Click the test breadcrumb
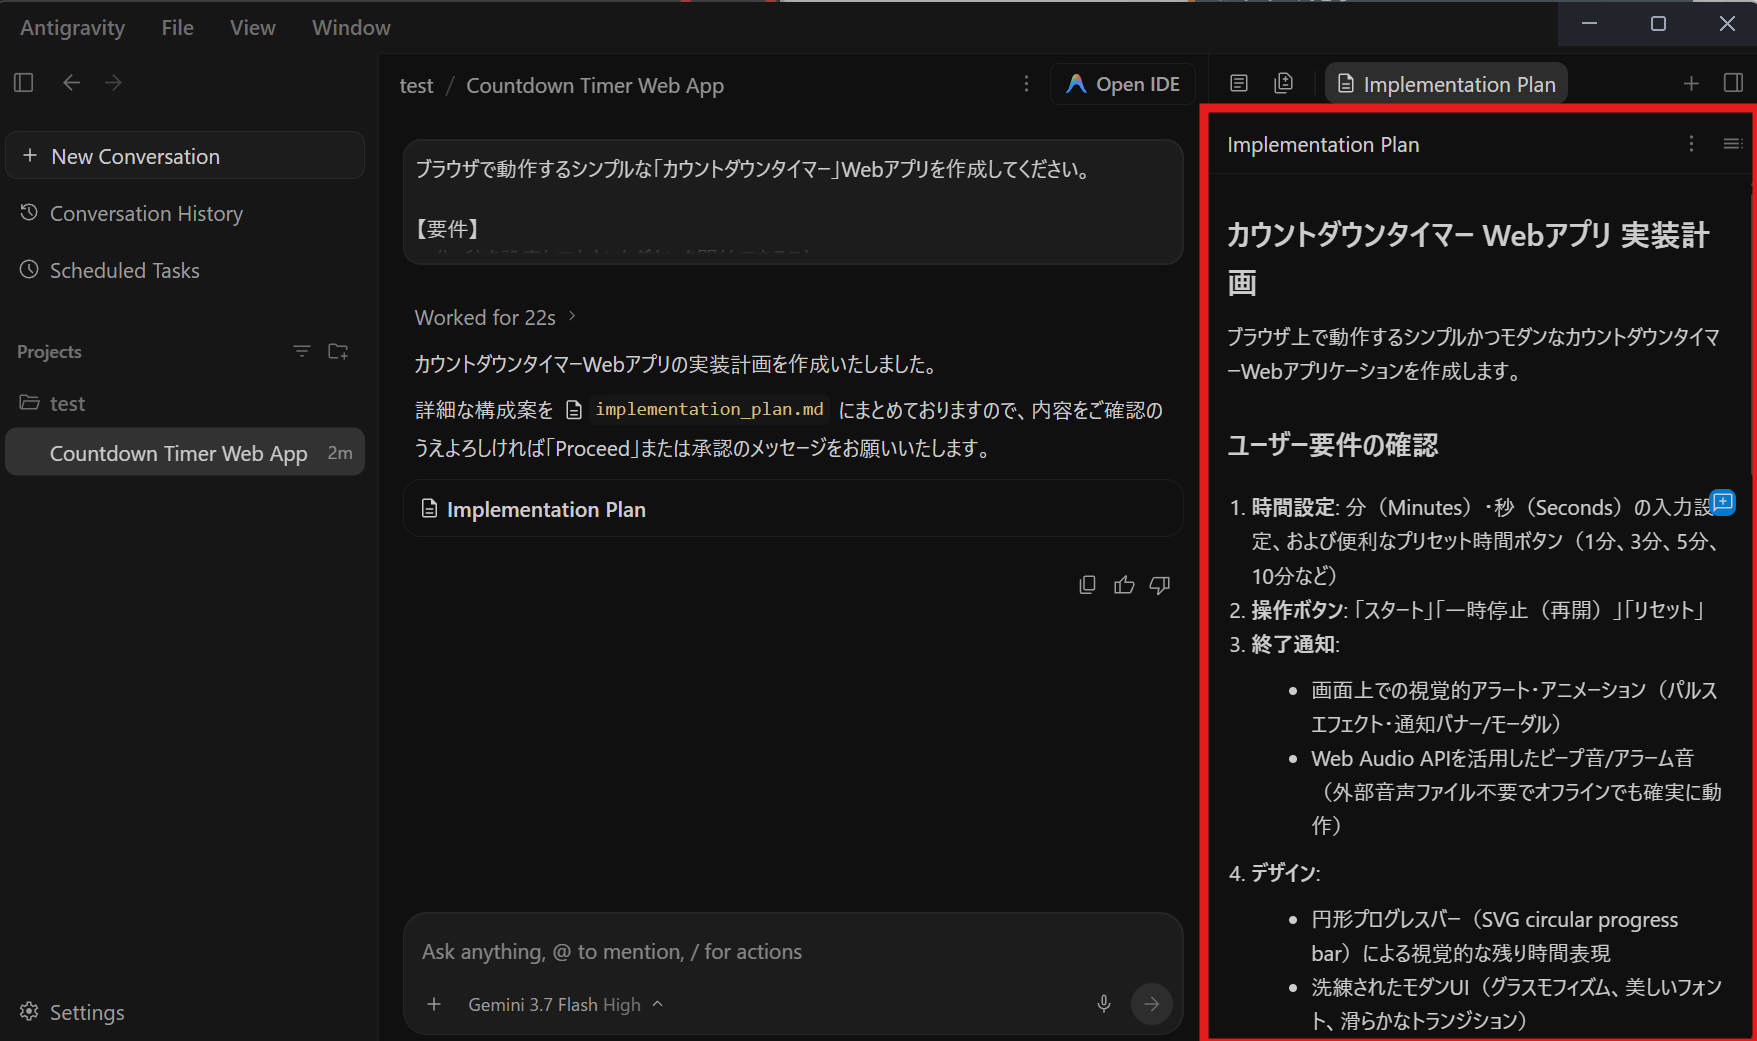The image size is (1757, 1041). (416, 85)
